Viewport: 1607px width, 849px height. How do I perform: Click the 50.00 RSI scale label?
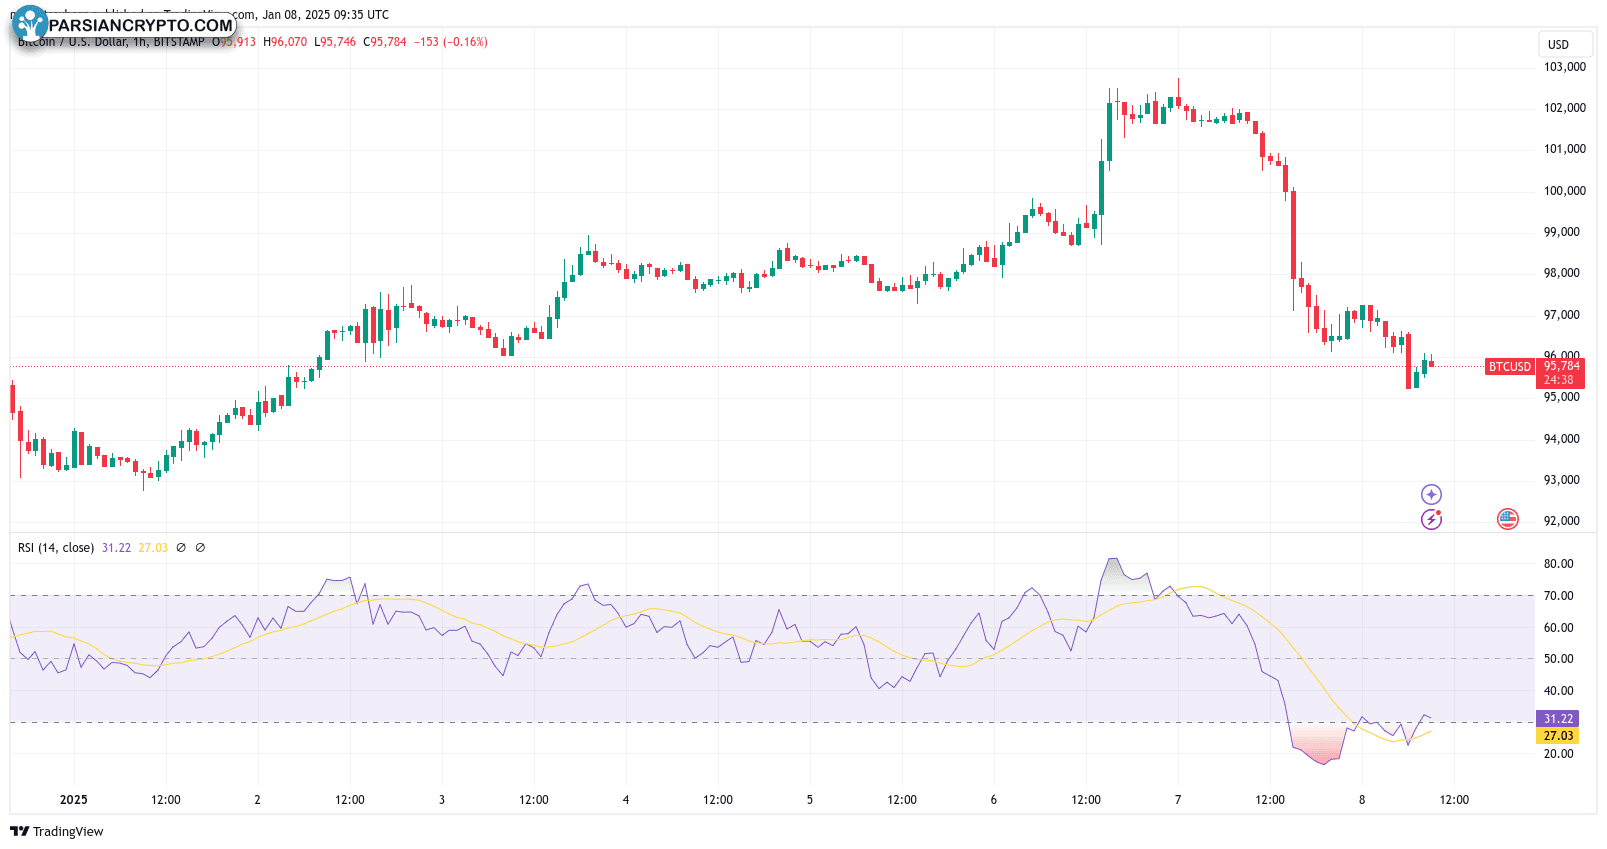click(1559, 659)
